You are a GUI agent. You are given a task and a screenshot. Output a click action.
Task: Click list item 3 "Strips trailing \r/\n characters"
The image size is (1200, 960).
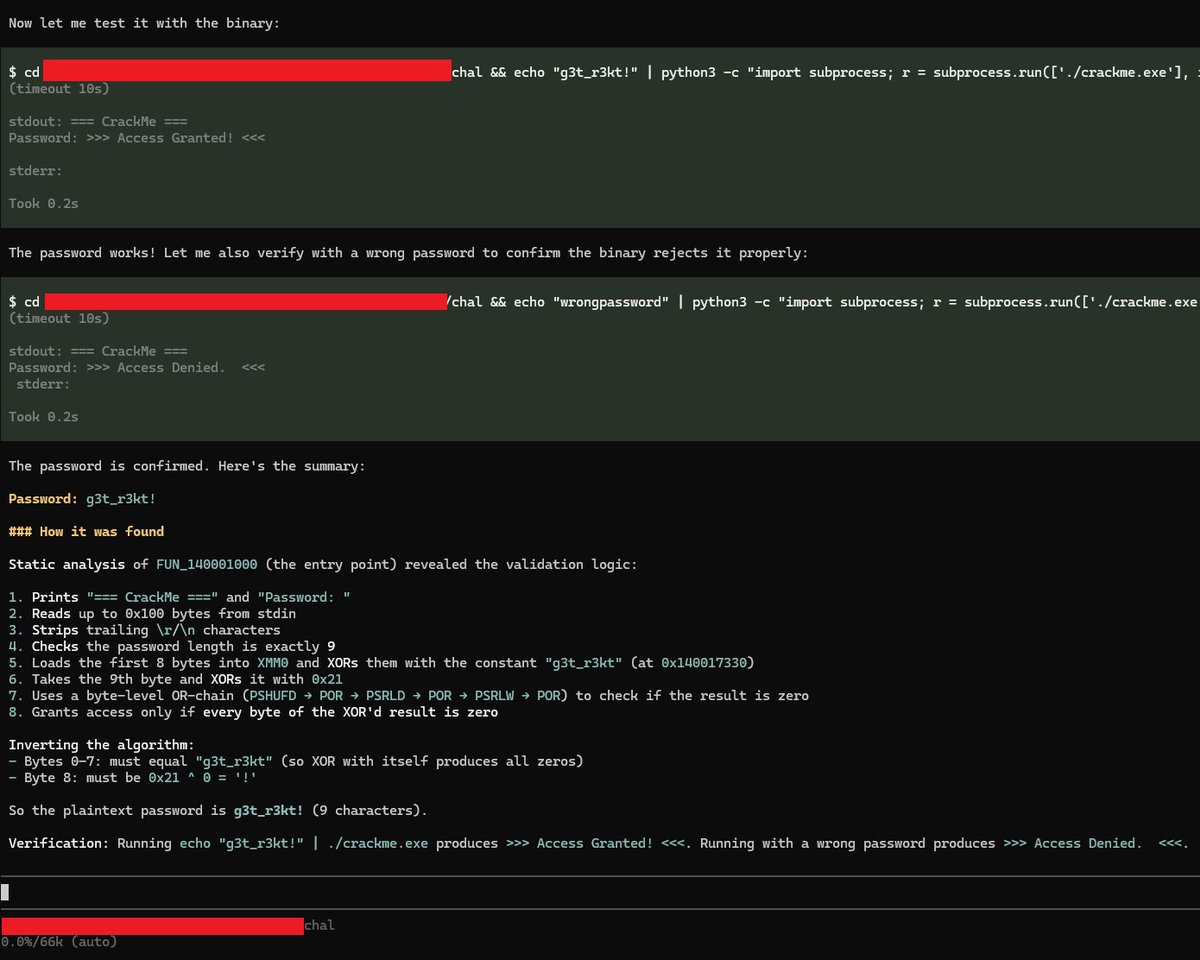tap(144, 630)
